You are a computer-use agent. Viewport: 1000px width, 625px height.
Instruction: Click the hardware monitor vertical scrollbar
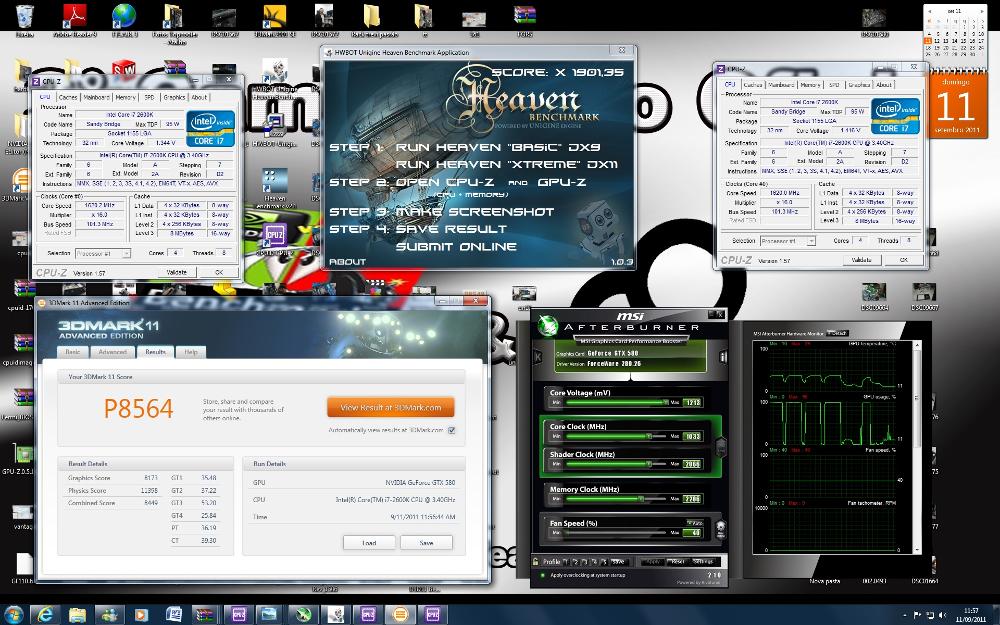pos(918,446)
